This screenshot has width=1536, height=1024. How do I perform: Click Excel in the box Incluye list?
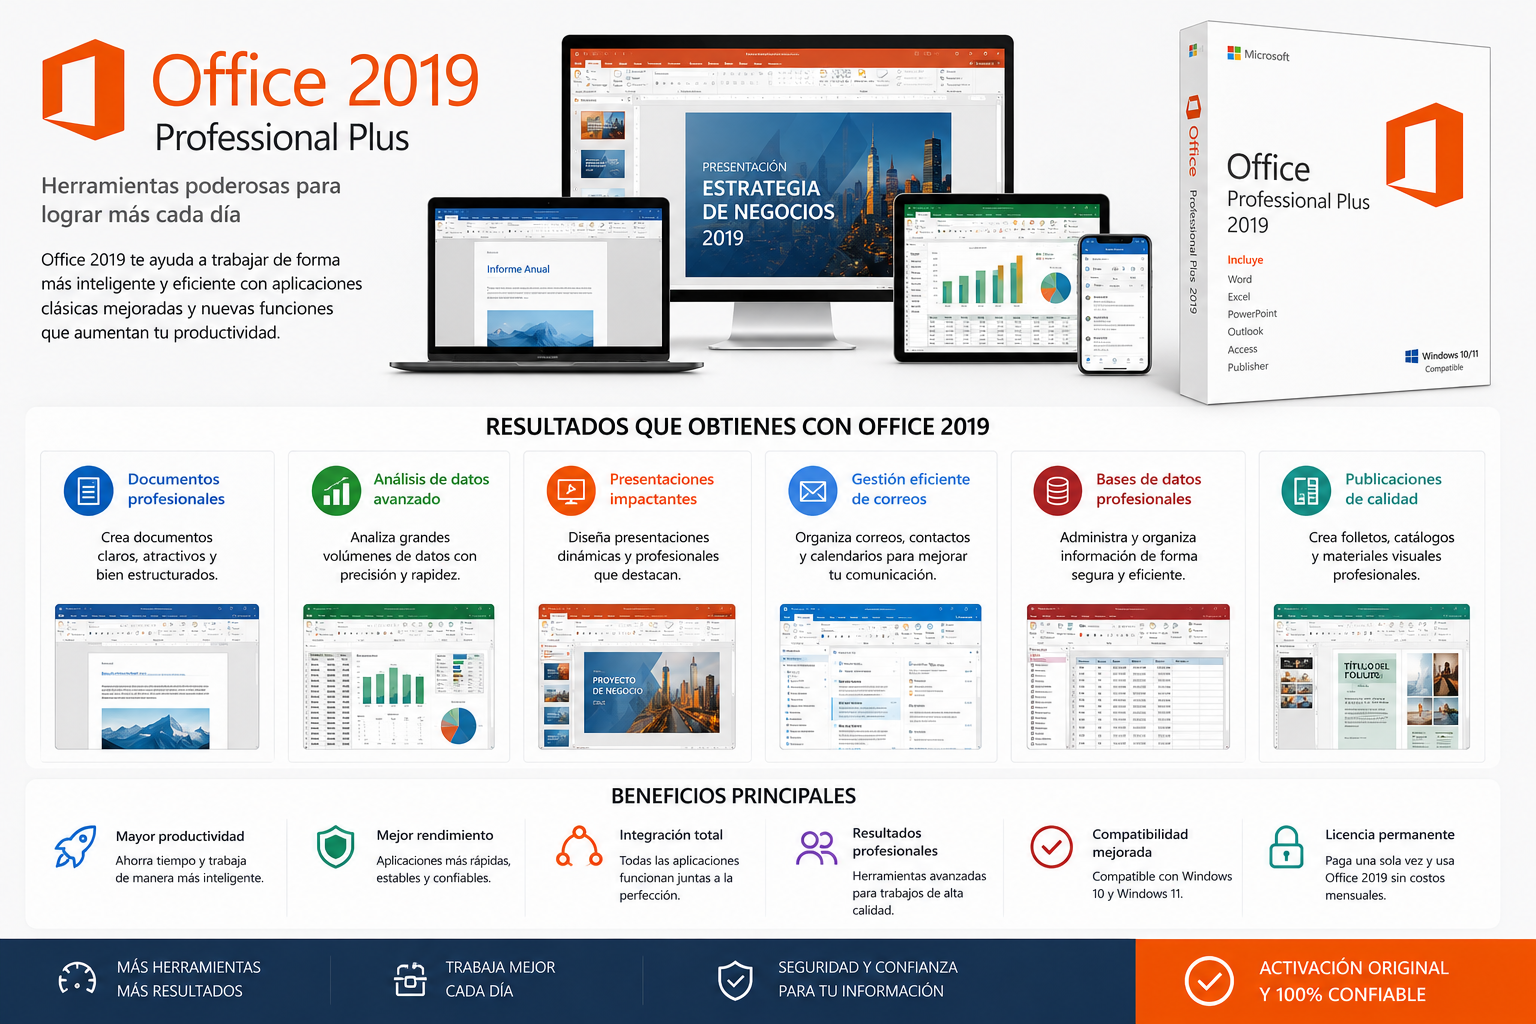[x=1239, y=297]
